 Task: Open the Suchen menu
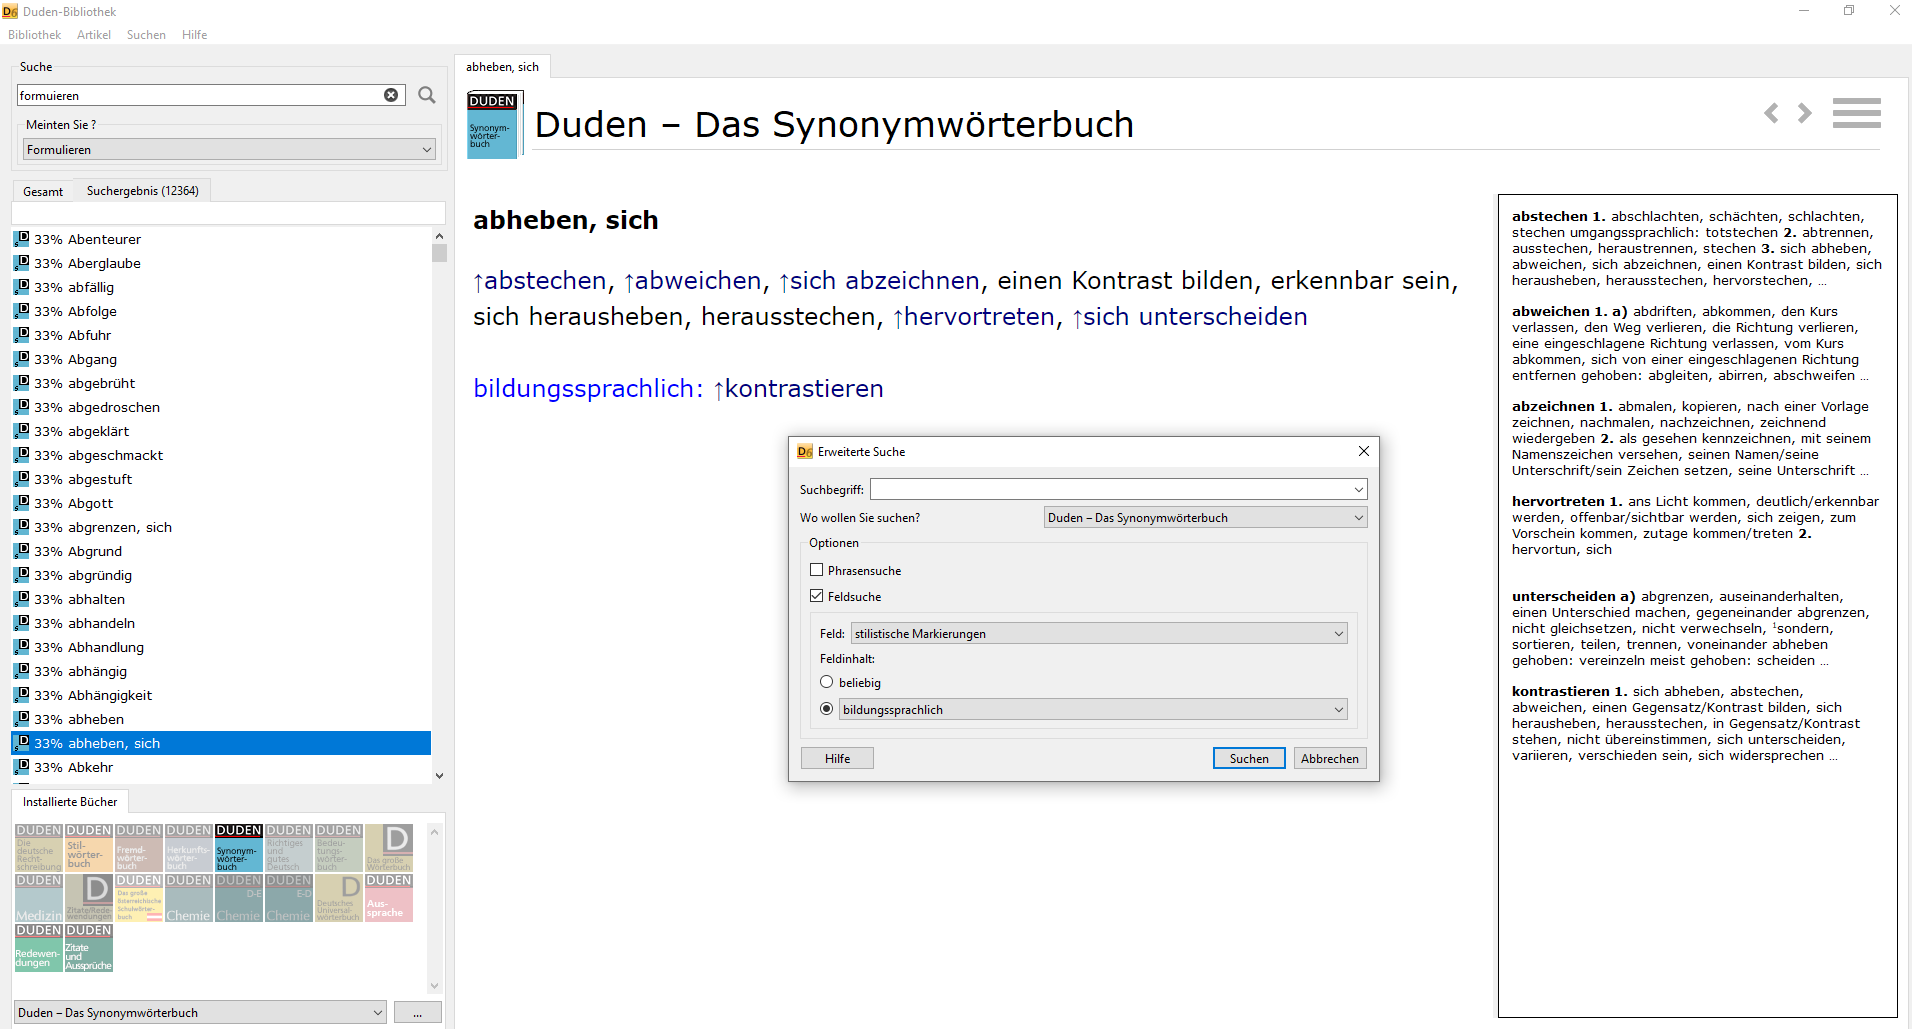point(146,34)
